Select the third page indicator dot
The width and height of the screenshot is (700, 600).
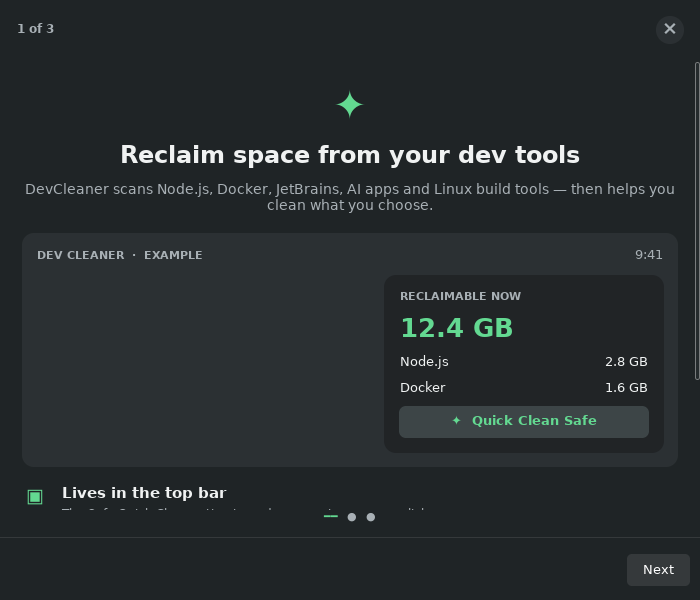[371, 517]
